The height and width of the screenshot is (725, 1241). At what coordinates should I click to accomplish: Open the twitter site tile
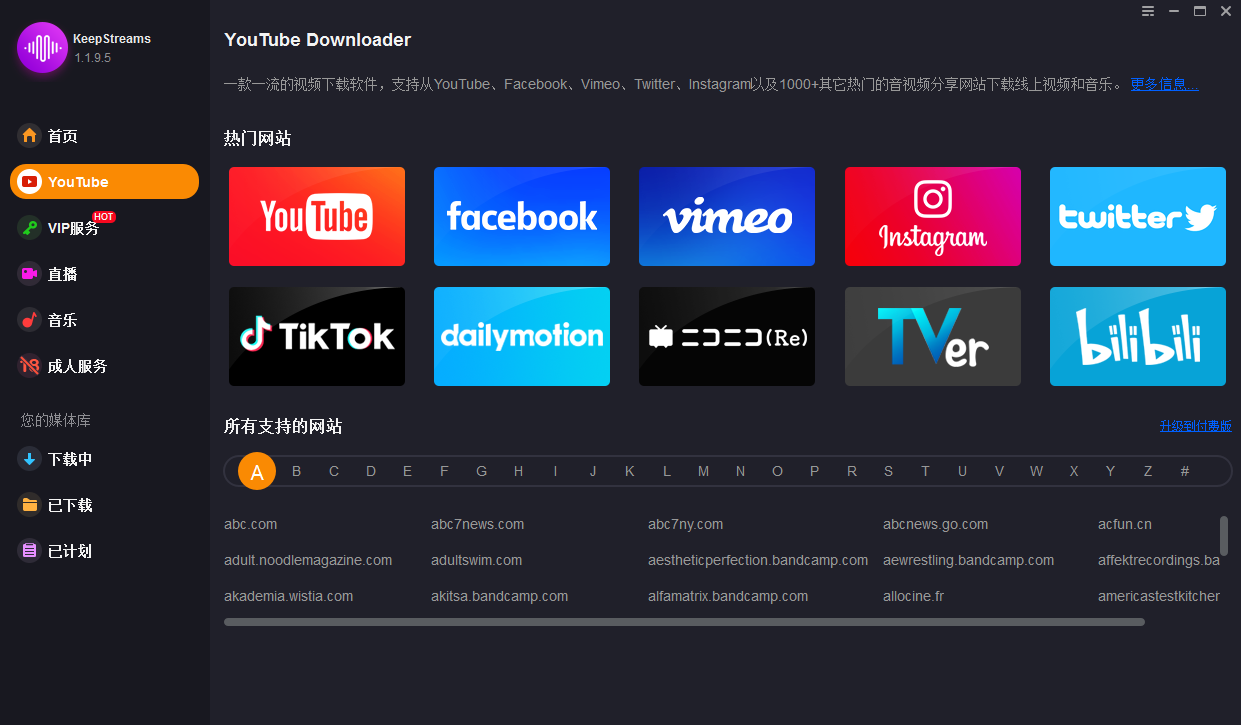point(1138,216)
